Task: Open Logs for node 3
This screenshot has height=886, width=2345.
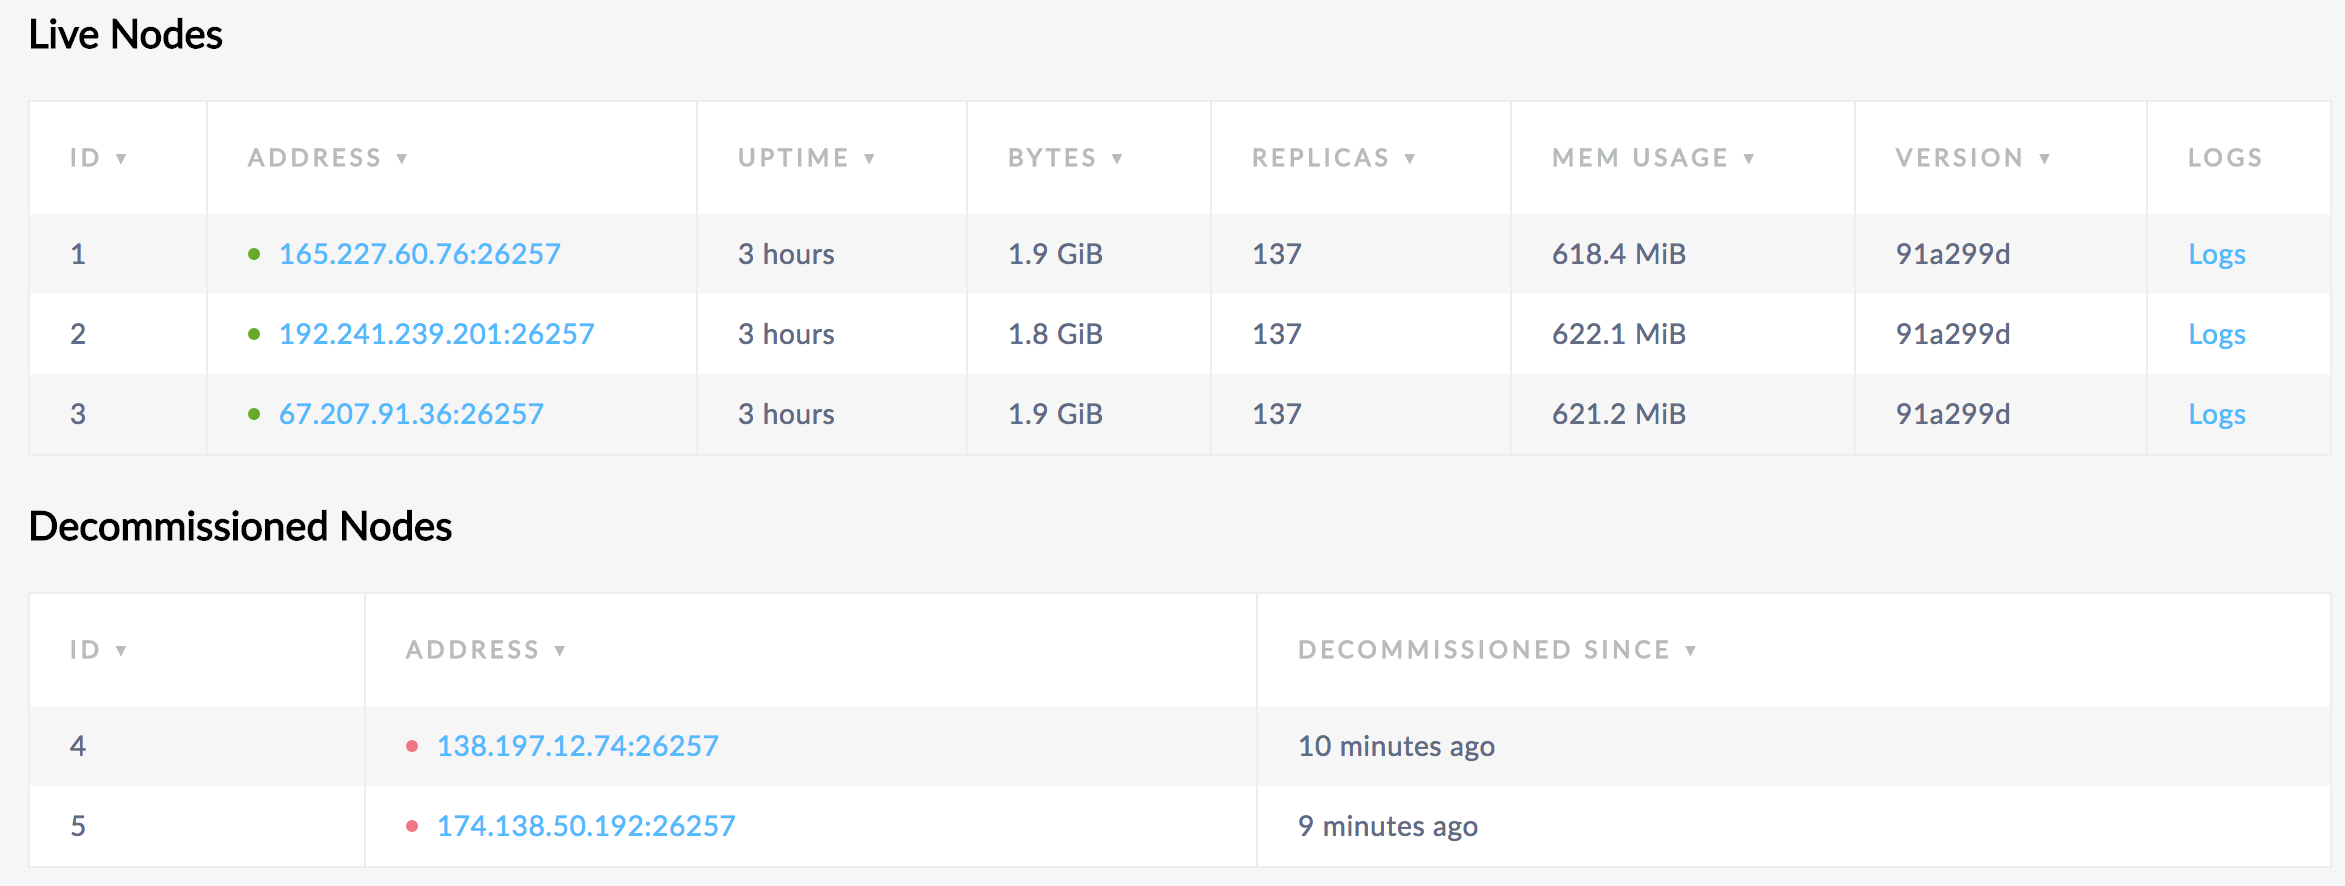Action: 2216,414
